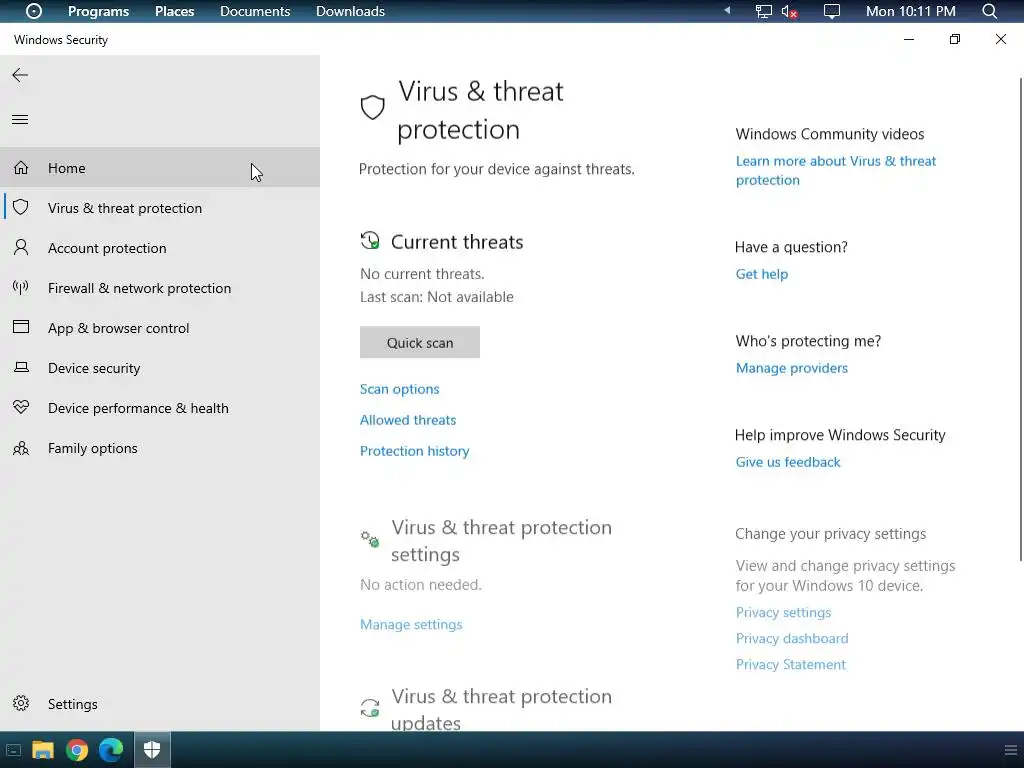The width and height of the screenshot is (1024, 768).
Task: Open Privacy dashboard link
Action: (792, 638)
